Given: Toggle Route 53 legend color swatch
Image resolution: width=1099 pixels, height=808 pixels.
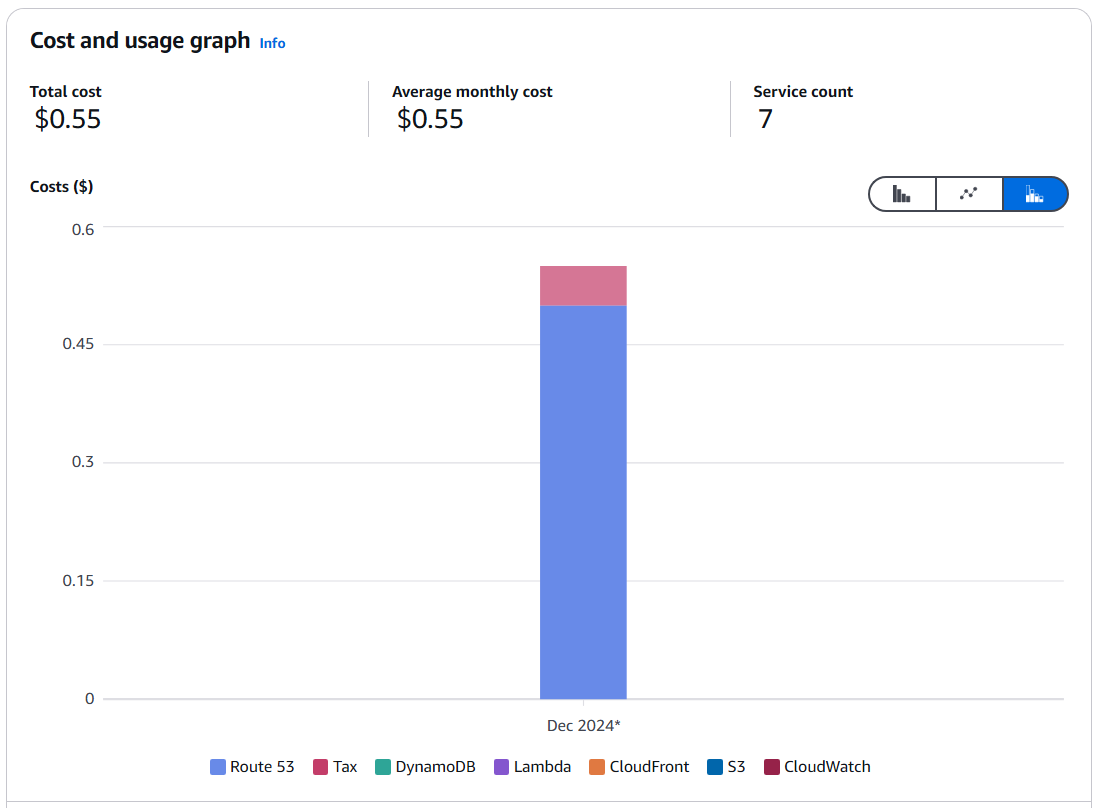Looking at the screenshot, I should click(x=218, y=767).
